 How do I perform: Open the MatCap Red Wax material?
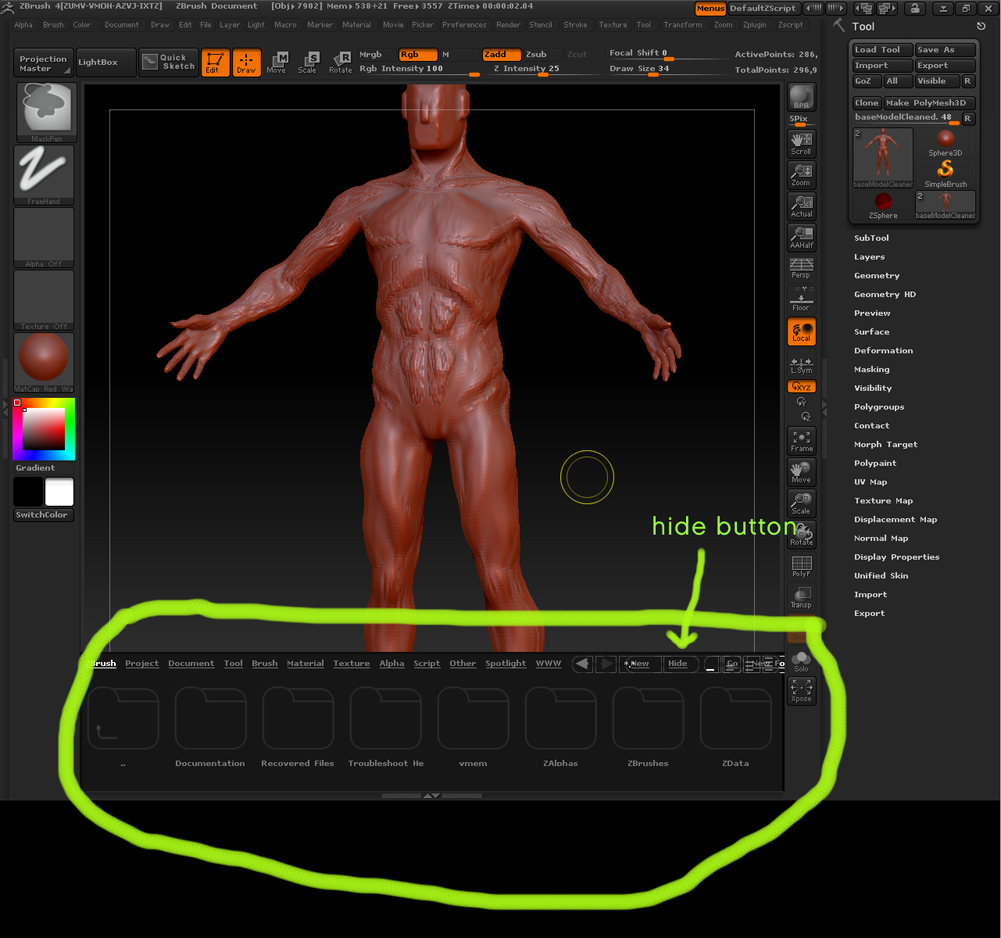tap(44, 362)
